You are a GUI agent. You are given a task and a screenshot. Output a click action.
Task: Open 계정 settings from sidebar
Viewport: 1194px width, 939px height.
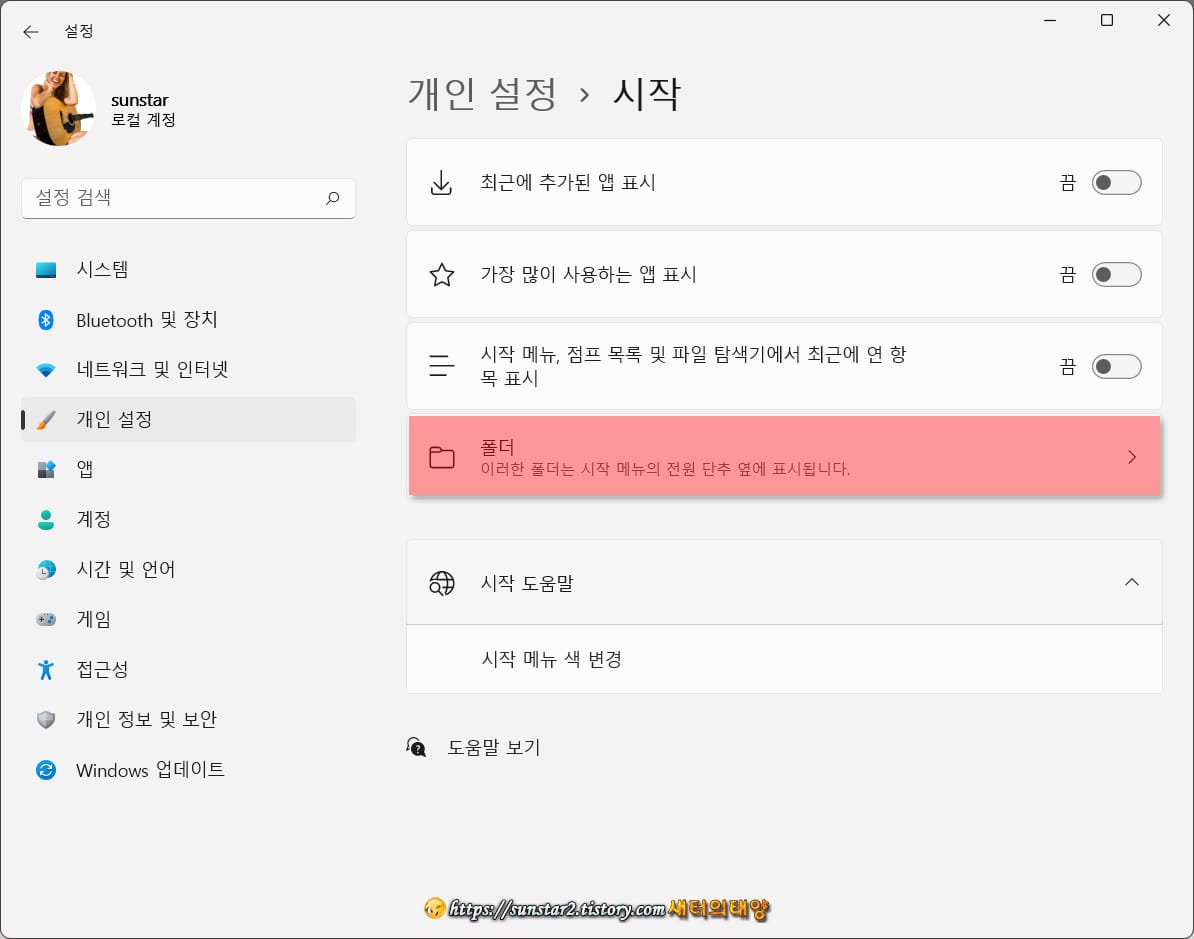45,519
